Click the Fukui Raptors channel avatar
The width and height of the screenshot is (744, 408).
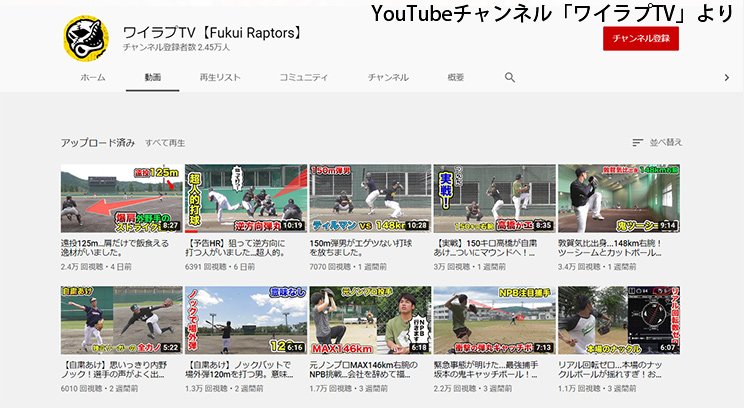click(x=86, y=39)
